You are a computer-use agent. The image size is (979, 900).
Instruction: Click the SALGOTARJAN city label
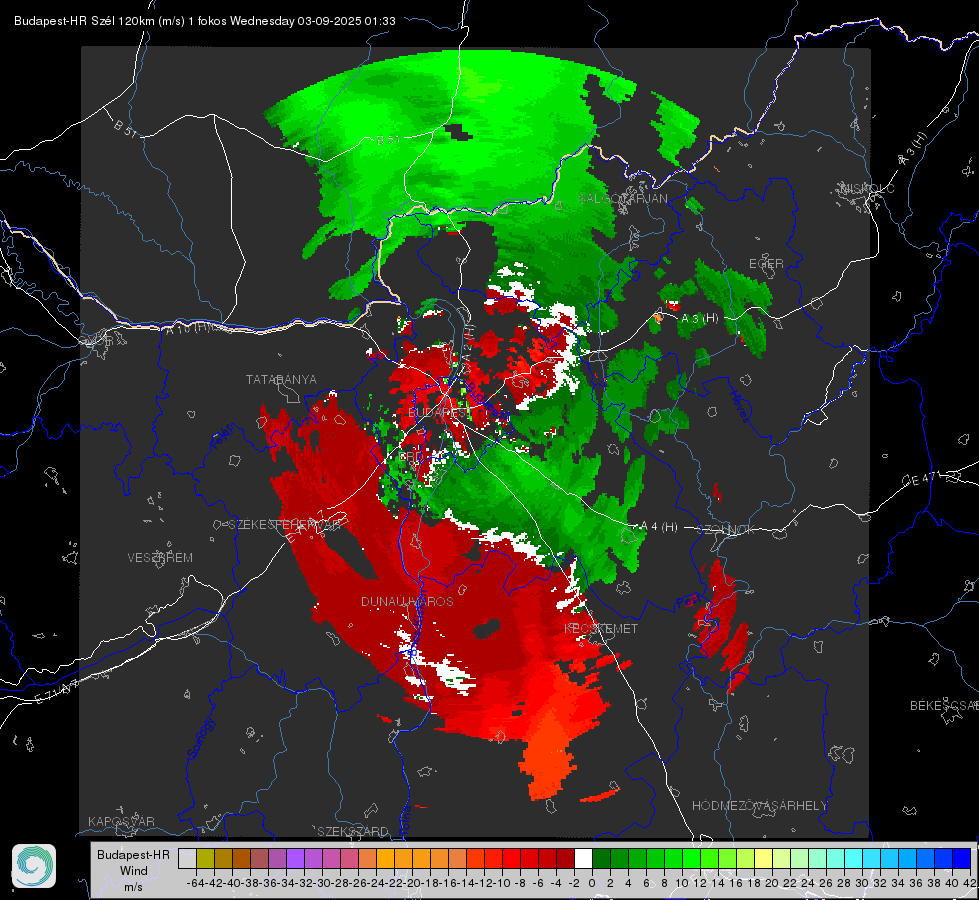(x=623, y=199)
